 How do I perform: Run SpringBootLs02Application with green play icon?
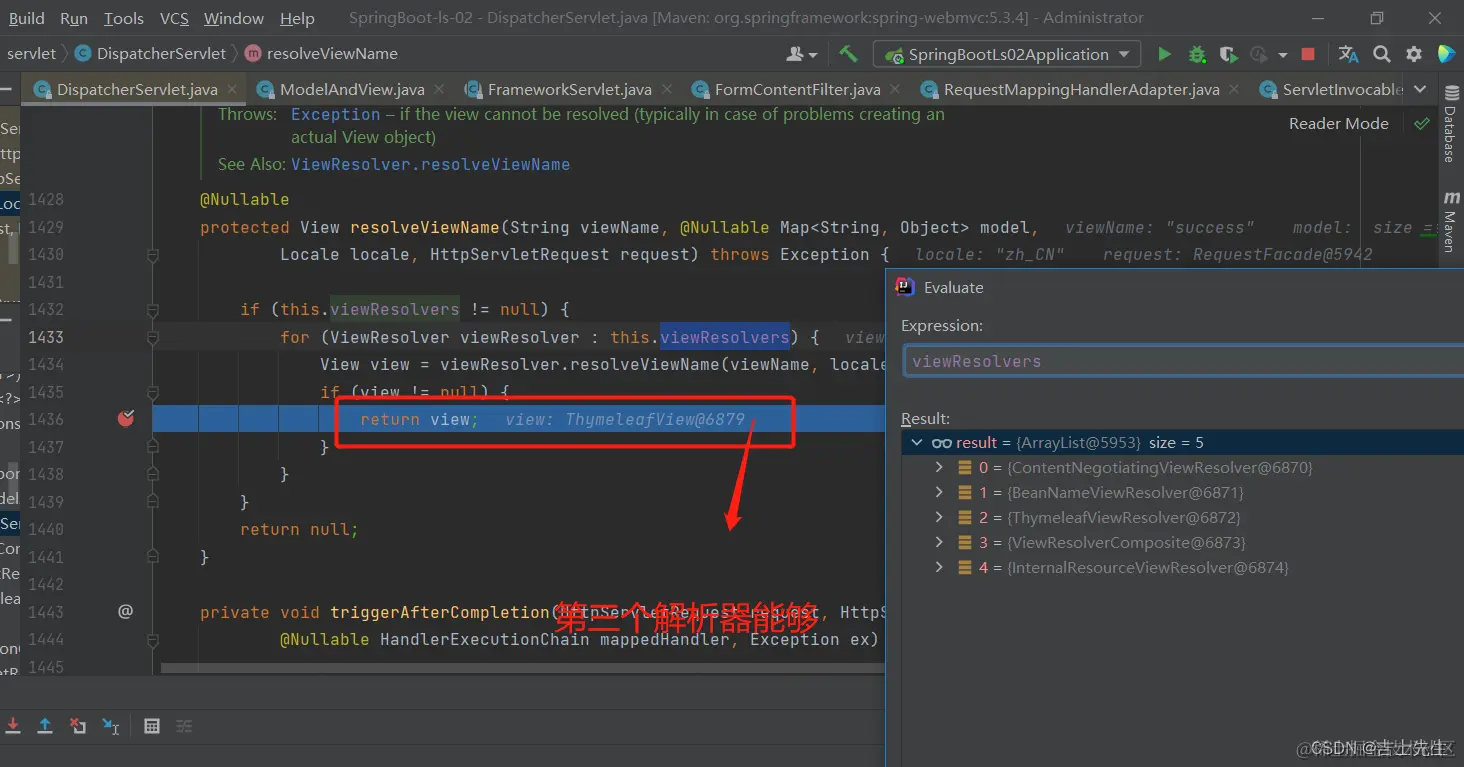(x=1164, y=54)
